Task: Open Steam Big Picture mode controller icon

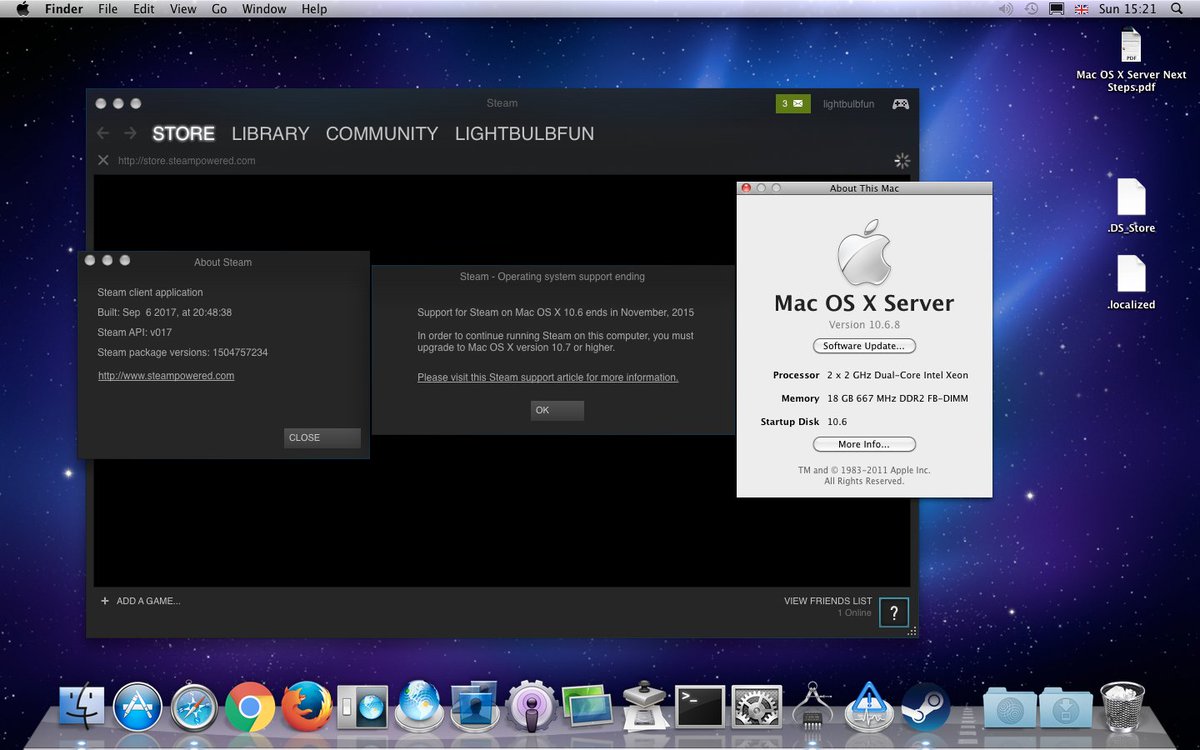Action: coord(900,103)
